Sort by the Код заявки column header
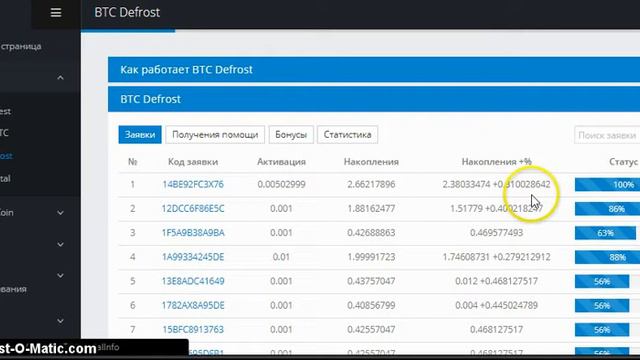The image size is (640, 360). pos(193,162)
